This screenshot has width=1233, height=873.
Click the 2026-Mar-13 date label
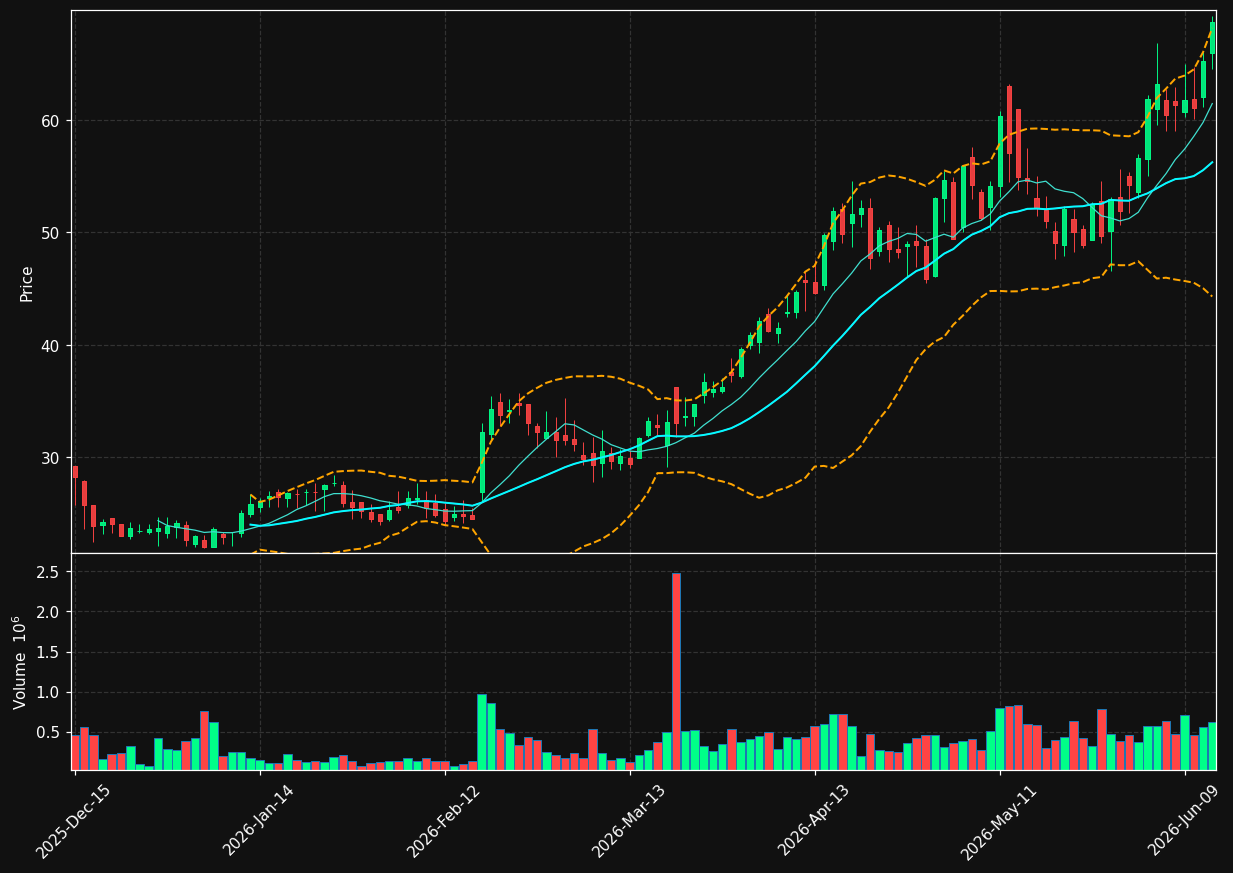pyautogui.click(x=629, y=821)
